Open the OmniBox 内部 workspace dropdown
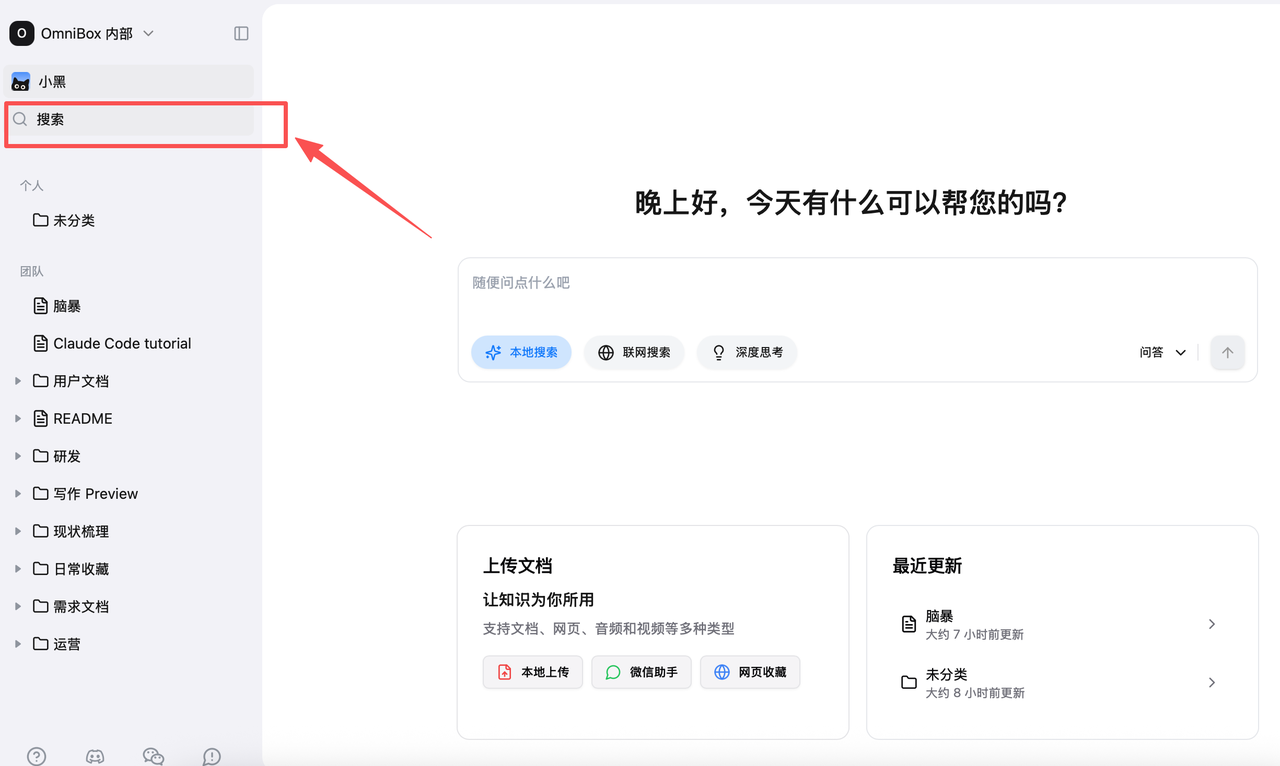 97,33
